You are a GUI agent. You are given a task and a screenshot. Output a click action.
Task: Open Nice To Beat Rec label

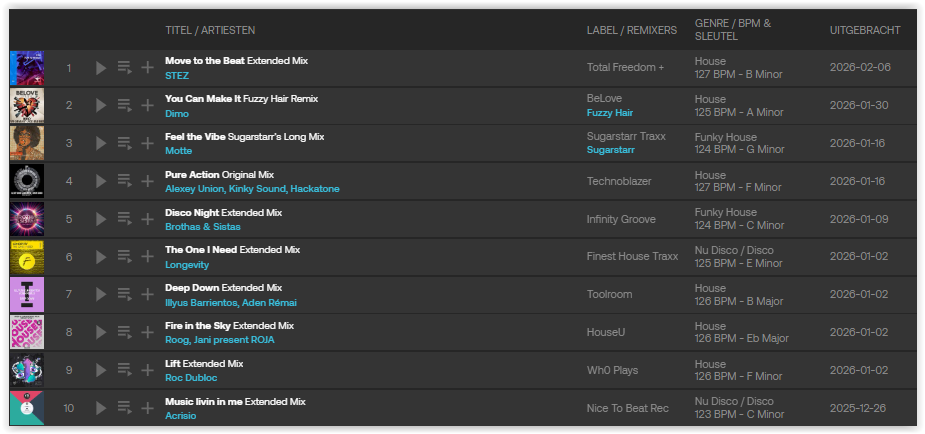(x=629, y=408)
